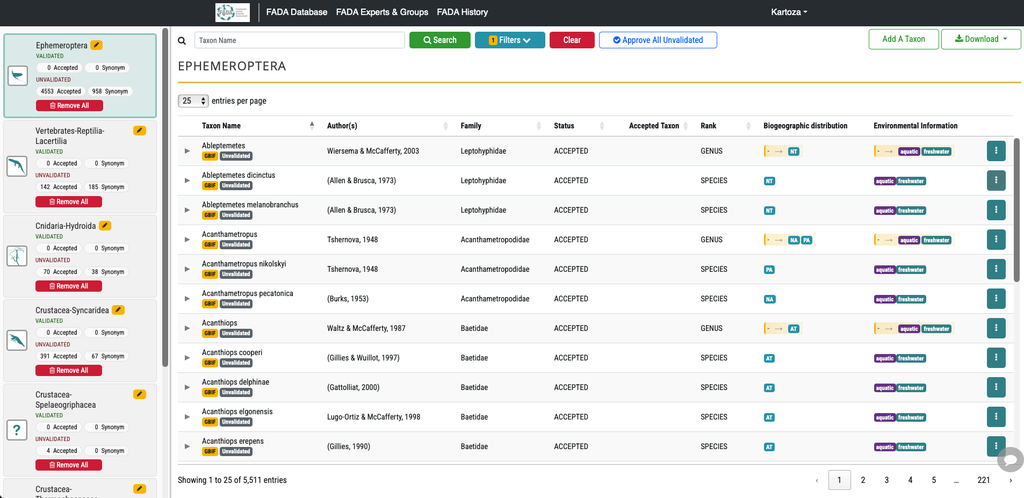This screenshot has width=1024, height=498.
Task: Click the FADA logo in header
Action: point(232,12)
